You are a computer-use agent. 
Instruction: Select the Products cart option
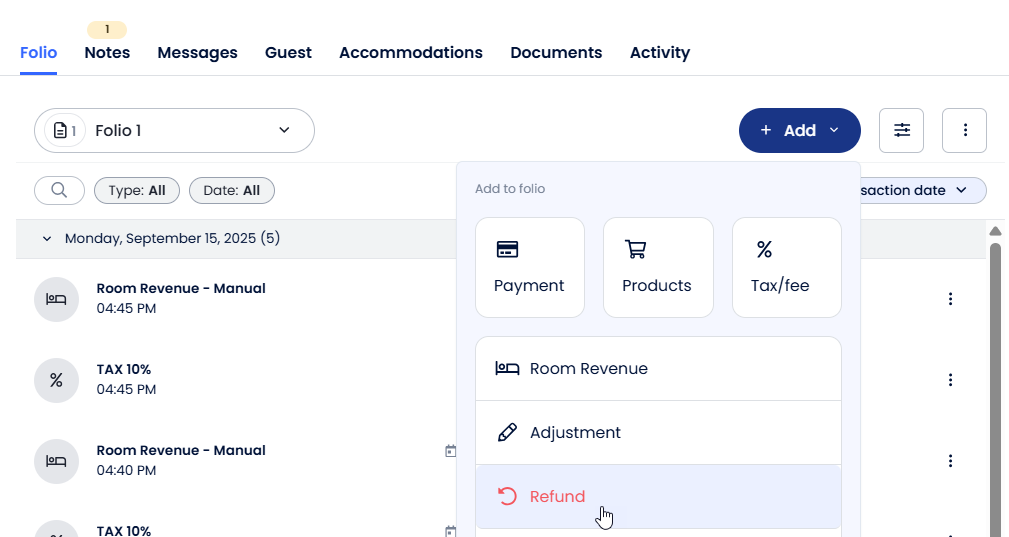[657, 267]
